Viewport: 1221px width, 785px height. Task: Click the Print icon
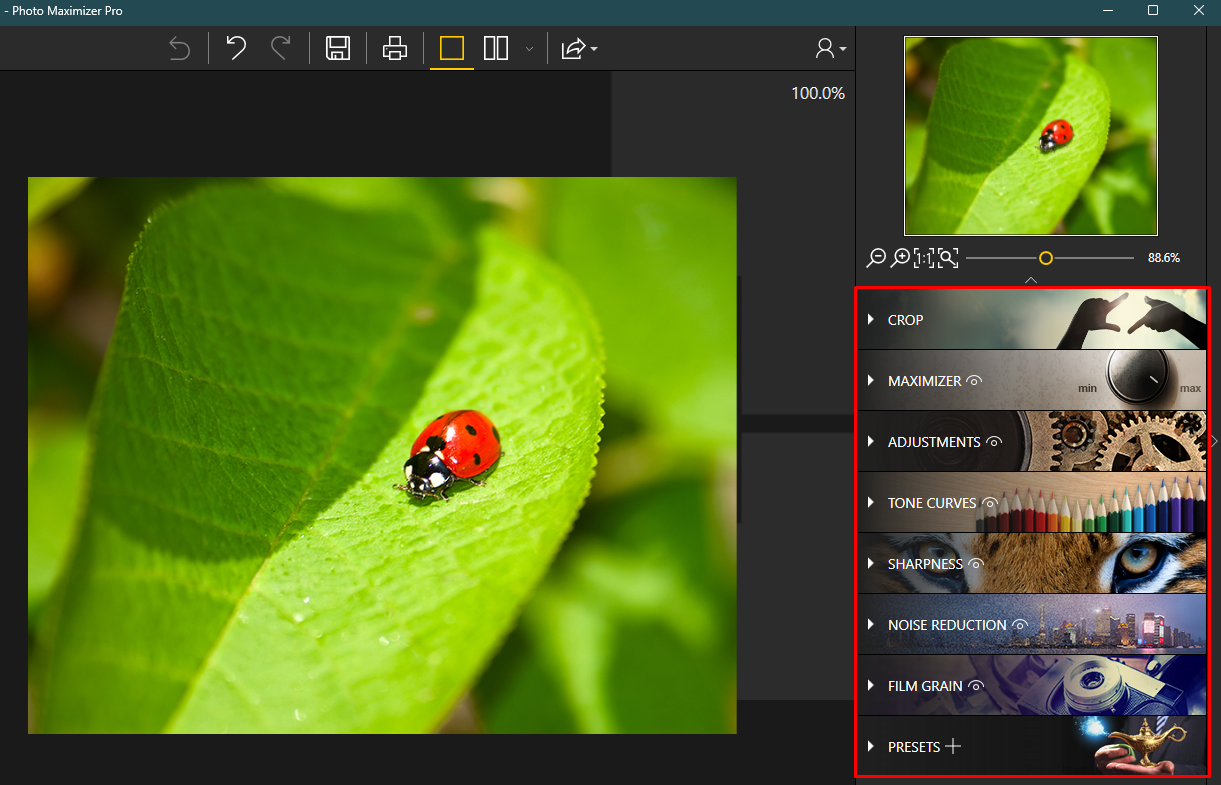[394, 47]
